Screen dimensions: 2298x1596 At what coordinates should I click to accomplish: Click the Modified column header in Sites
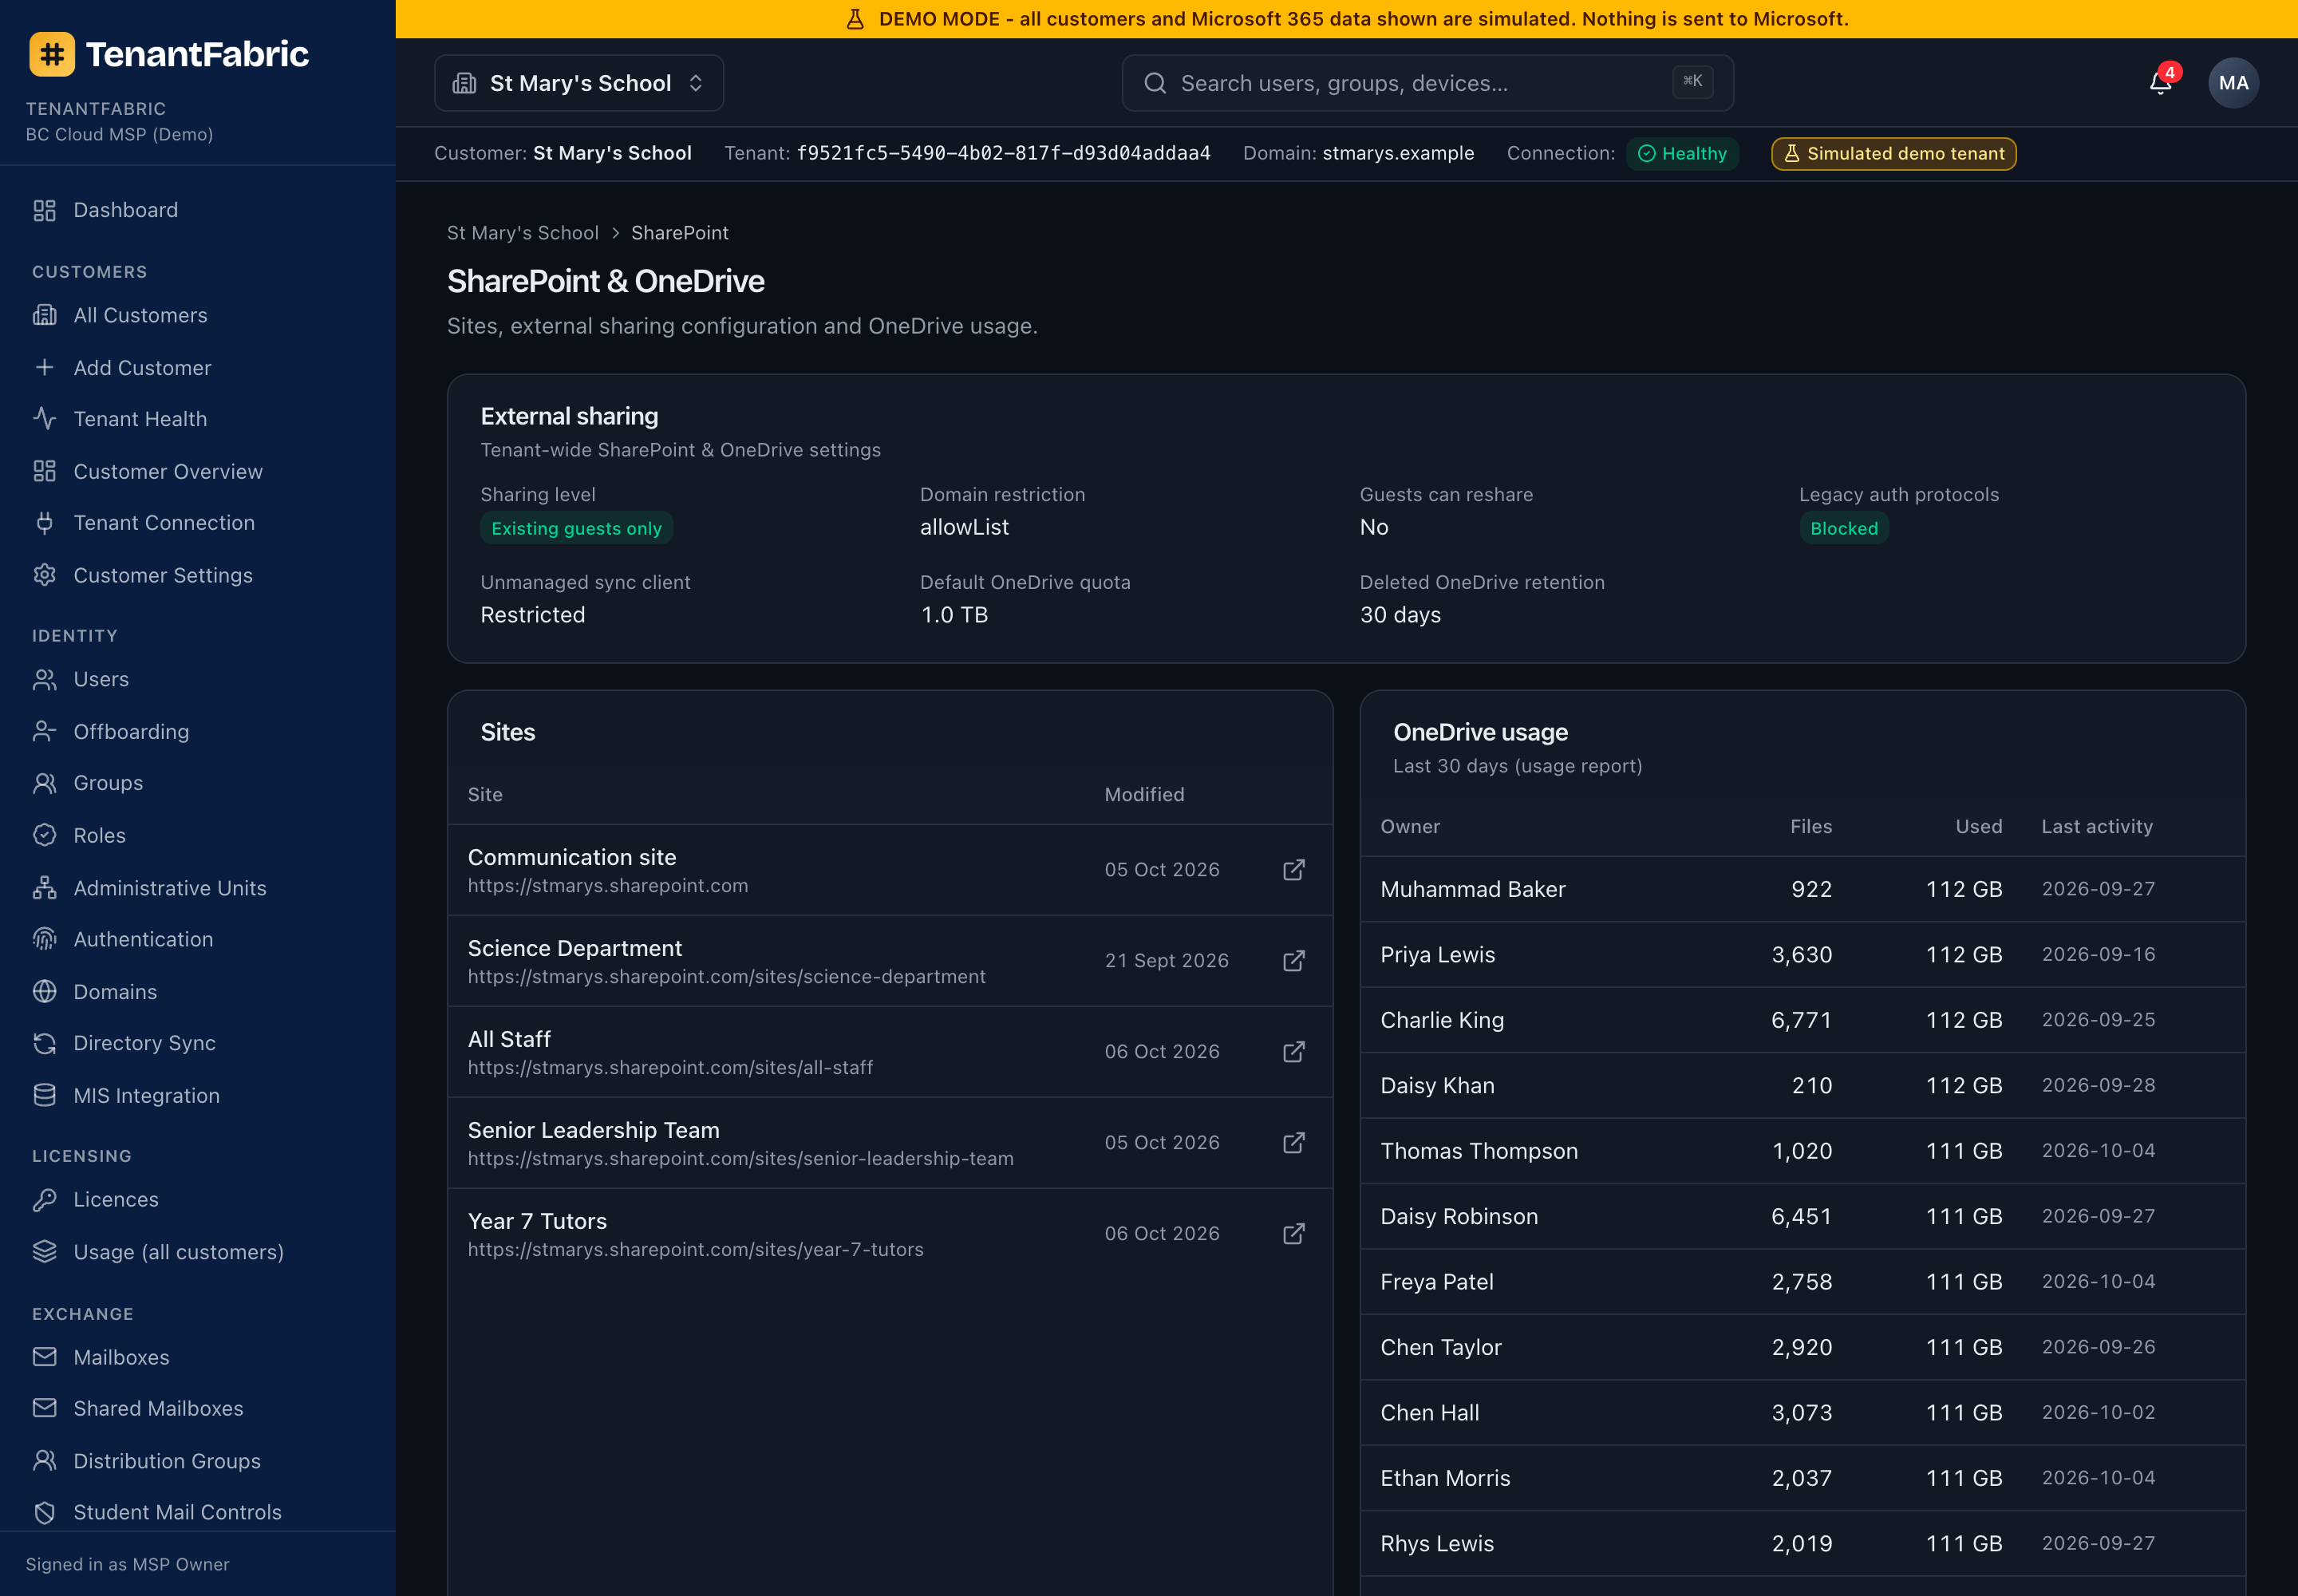click(1144, 794)
